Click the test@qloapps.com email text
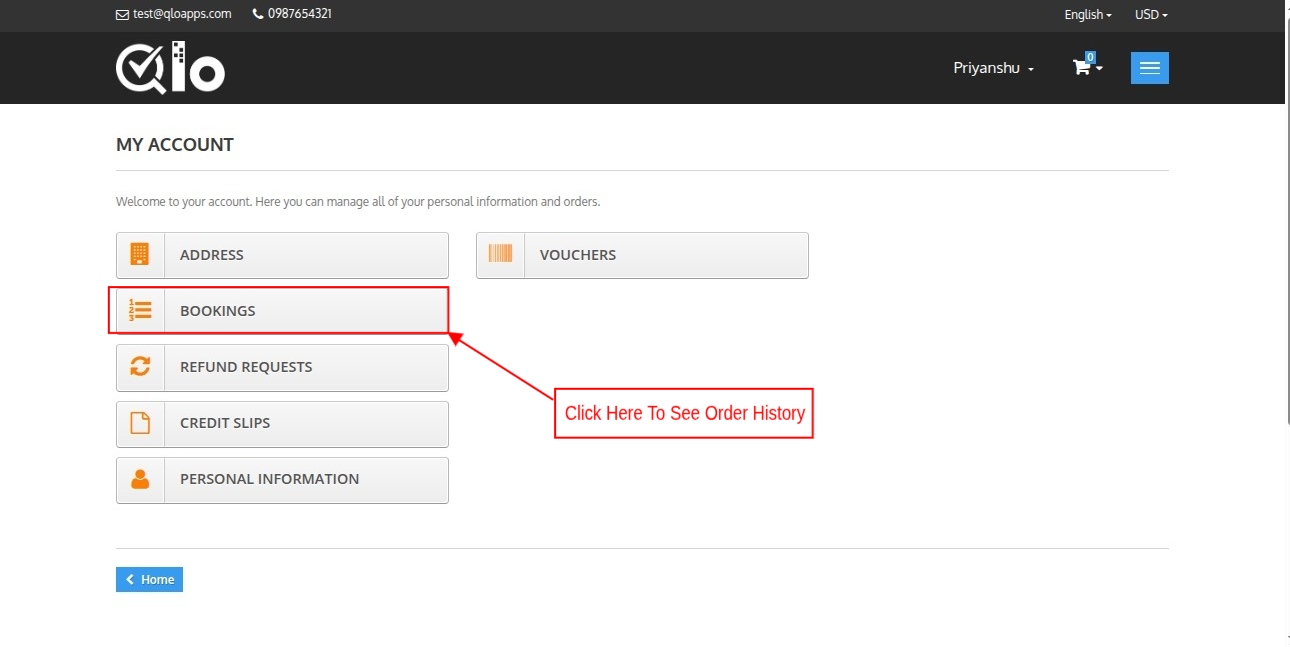Viewport: 1290px width, 647px height. click(x=182, y=14)
